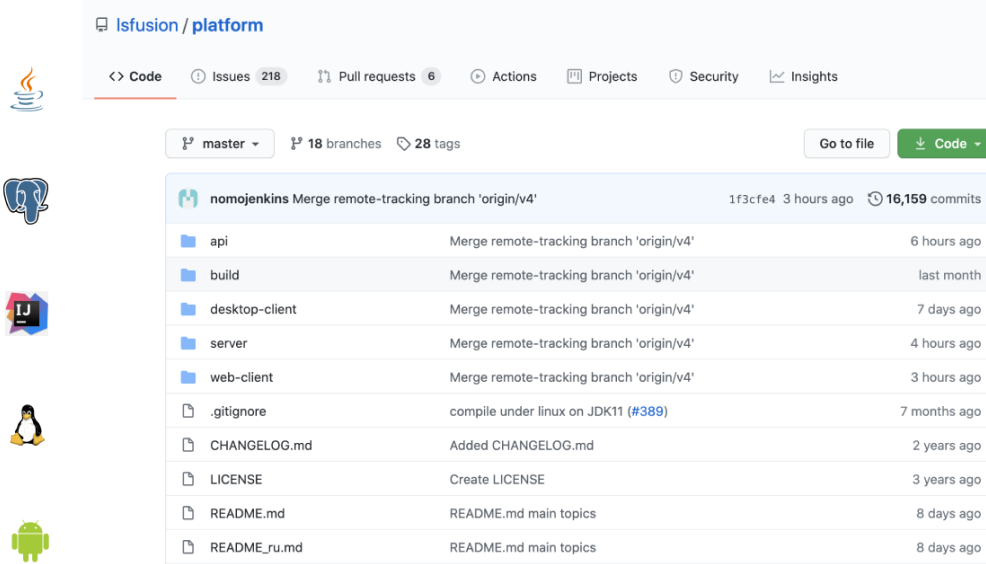Image resolution: width=986 pixels, height=564 pixels.
Task: Click the README.md file icon
Action: (188, 512)
